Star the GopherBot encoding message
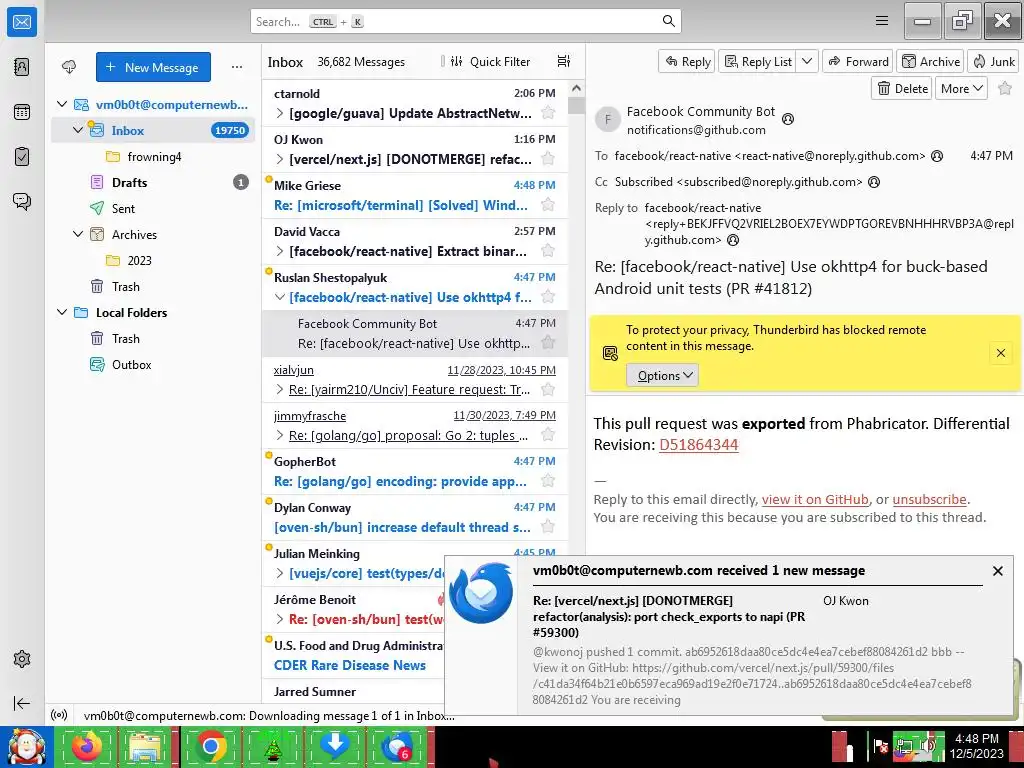This screenshot has width=1024, height=768. 548,481
